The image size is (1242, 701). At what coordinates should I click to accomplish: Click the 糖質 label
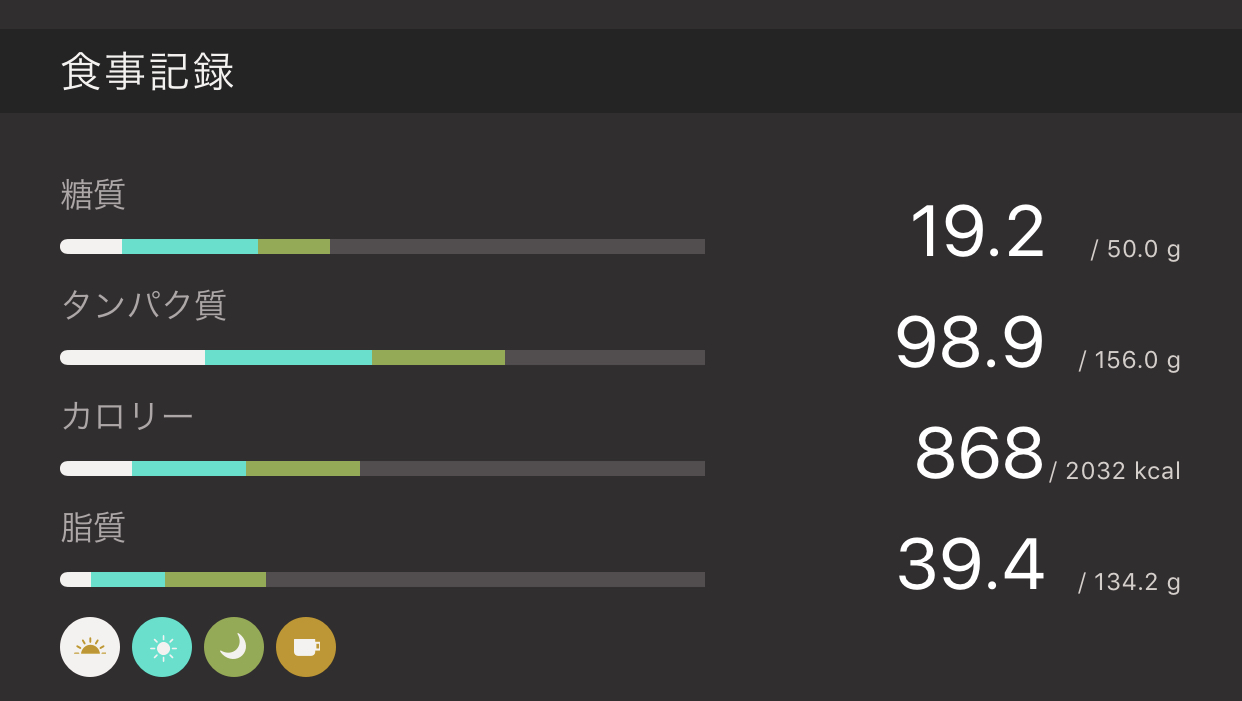point(93,194)
